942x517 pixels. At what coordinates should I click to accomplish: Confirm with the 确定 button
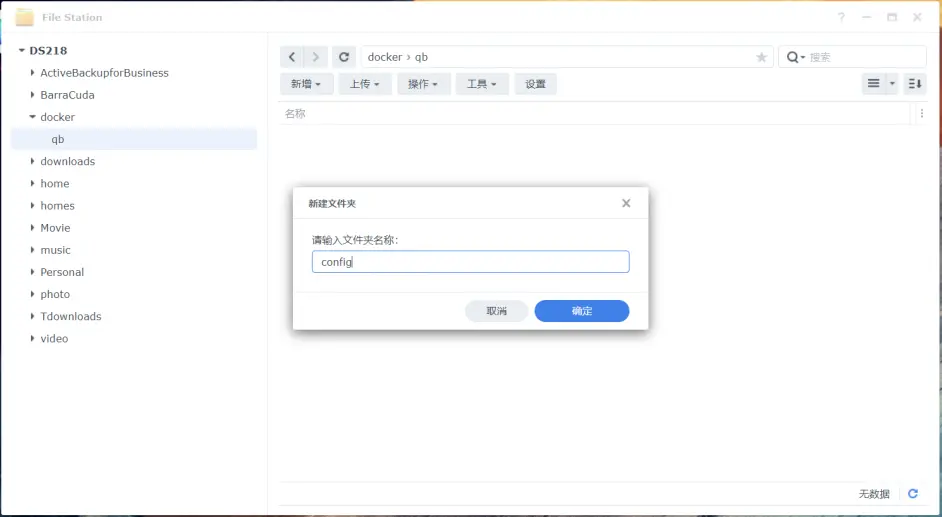tap(582, 311)
